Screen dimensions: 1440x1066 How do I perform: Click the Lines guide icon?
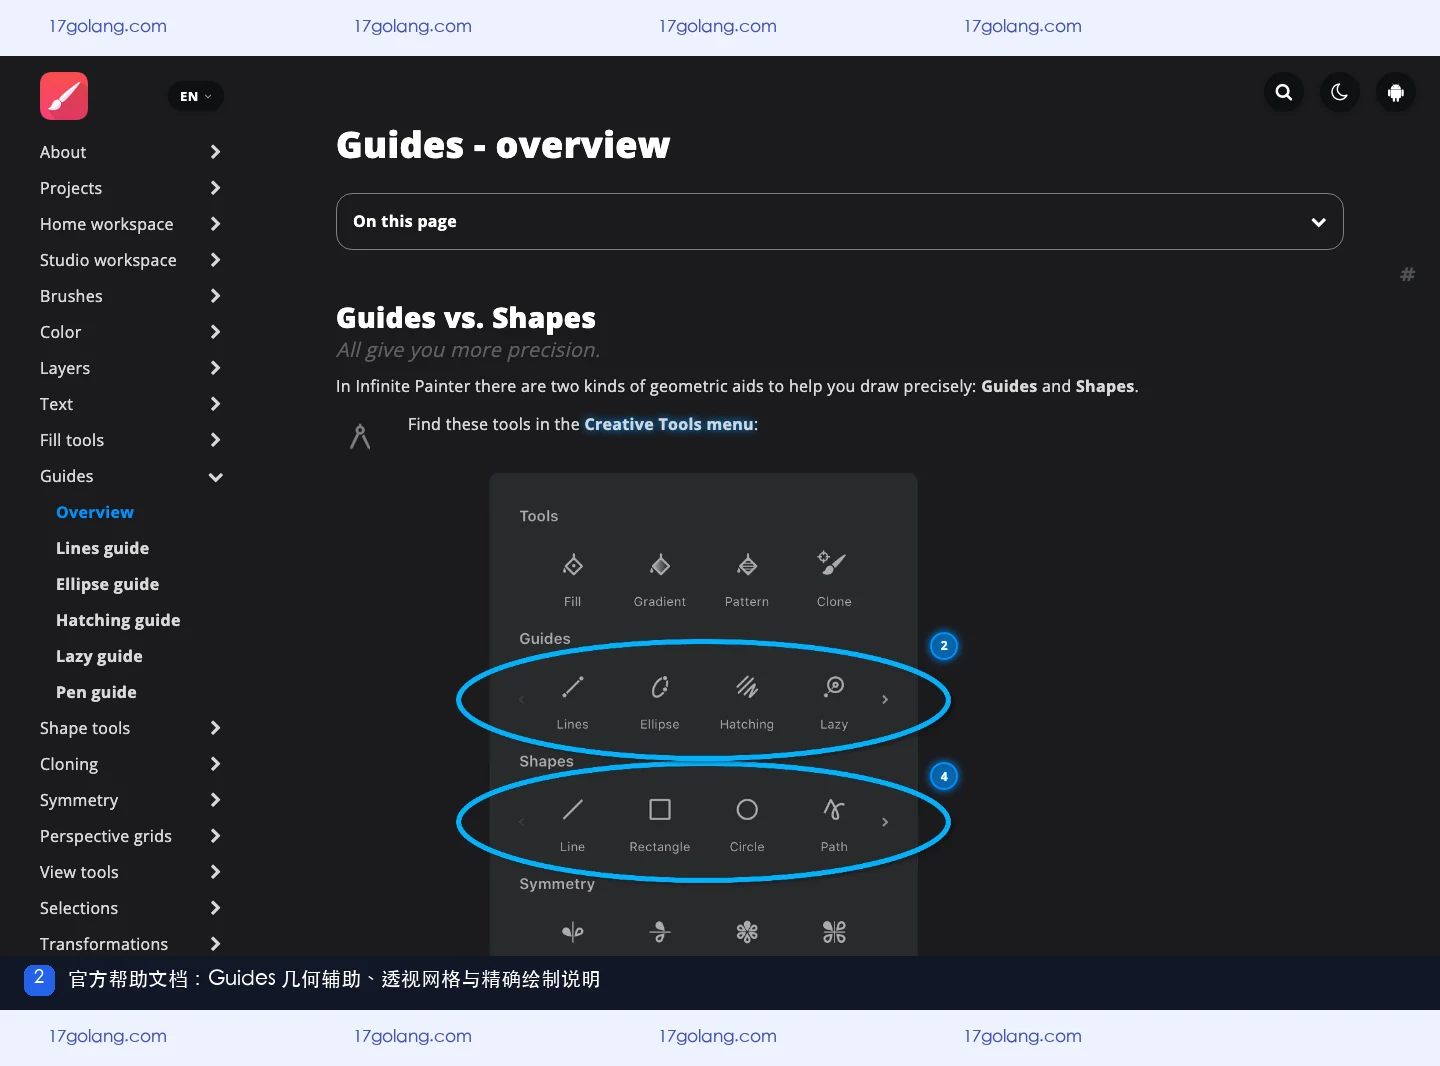pyautogui.click(x=572, y=687)
